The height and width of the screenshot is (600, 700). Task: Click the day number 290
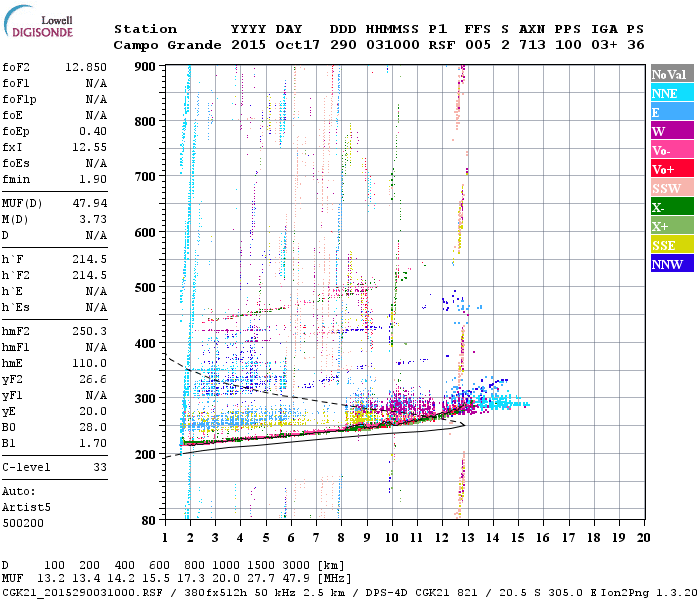(343, 45)
